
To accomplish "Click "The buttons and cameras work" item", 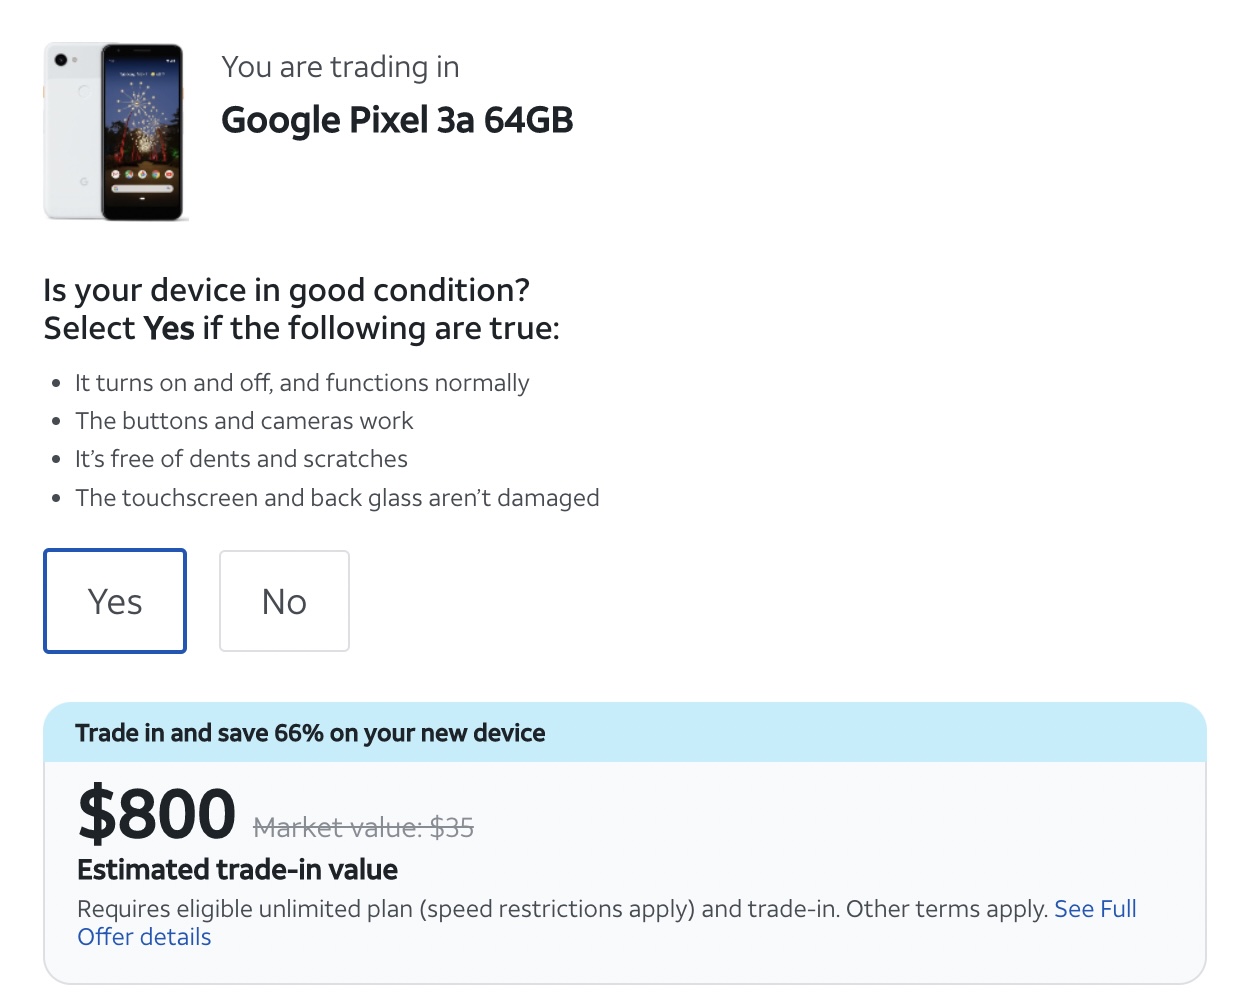I will tap(244, 421).
